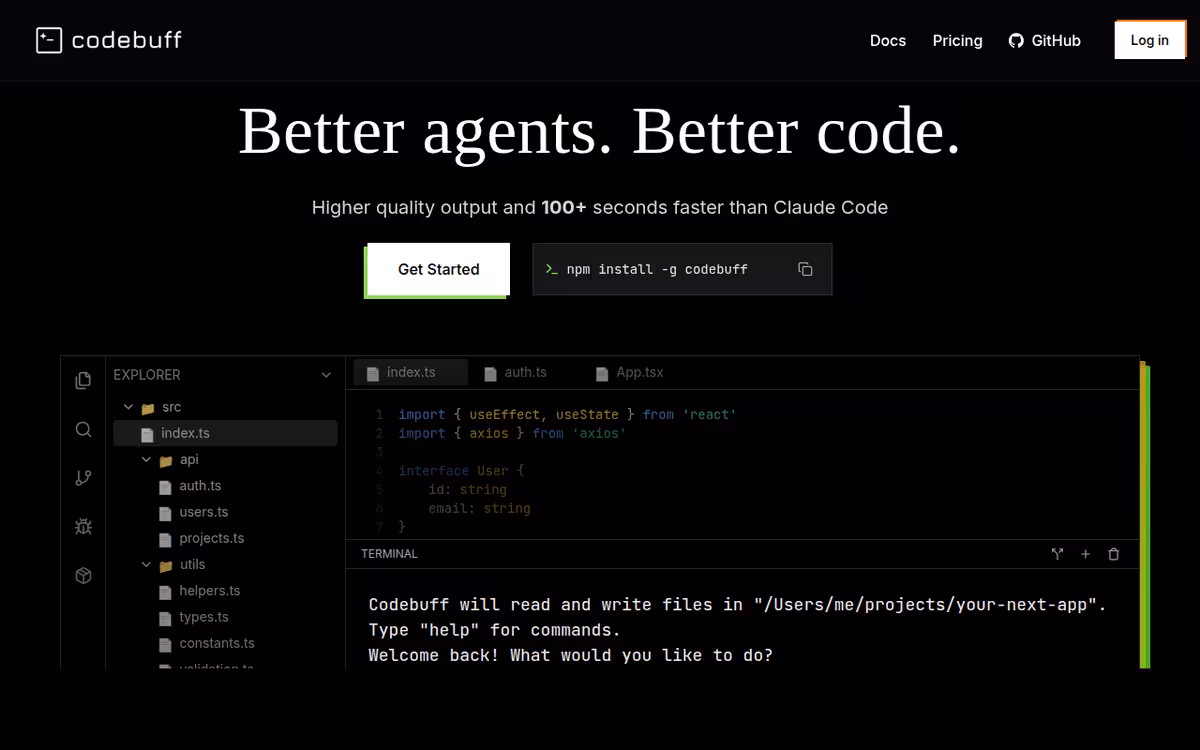Select index.ts in the explorer tree

[225, 433]
